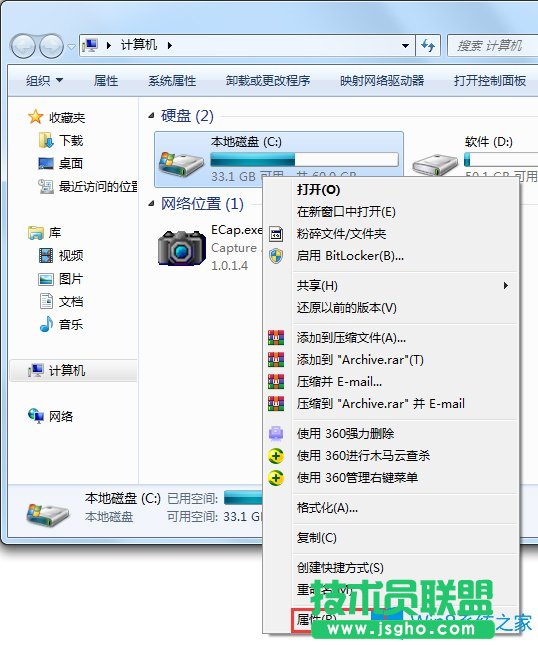Click the D: drive usage bar
The height and width of the screenshot is (645, 538).
(501, 160)
